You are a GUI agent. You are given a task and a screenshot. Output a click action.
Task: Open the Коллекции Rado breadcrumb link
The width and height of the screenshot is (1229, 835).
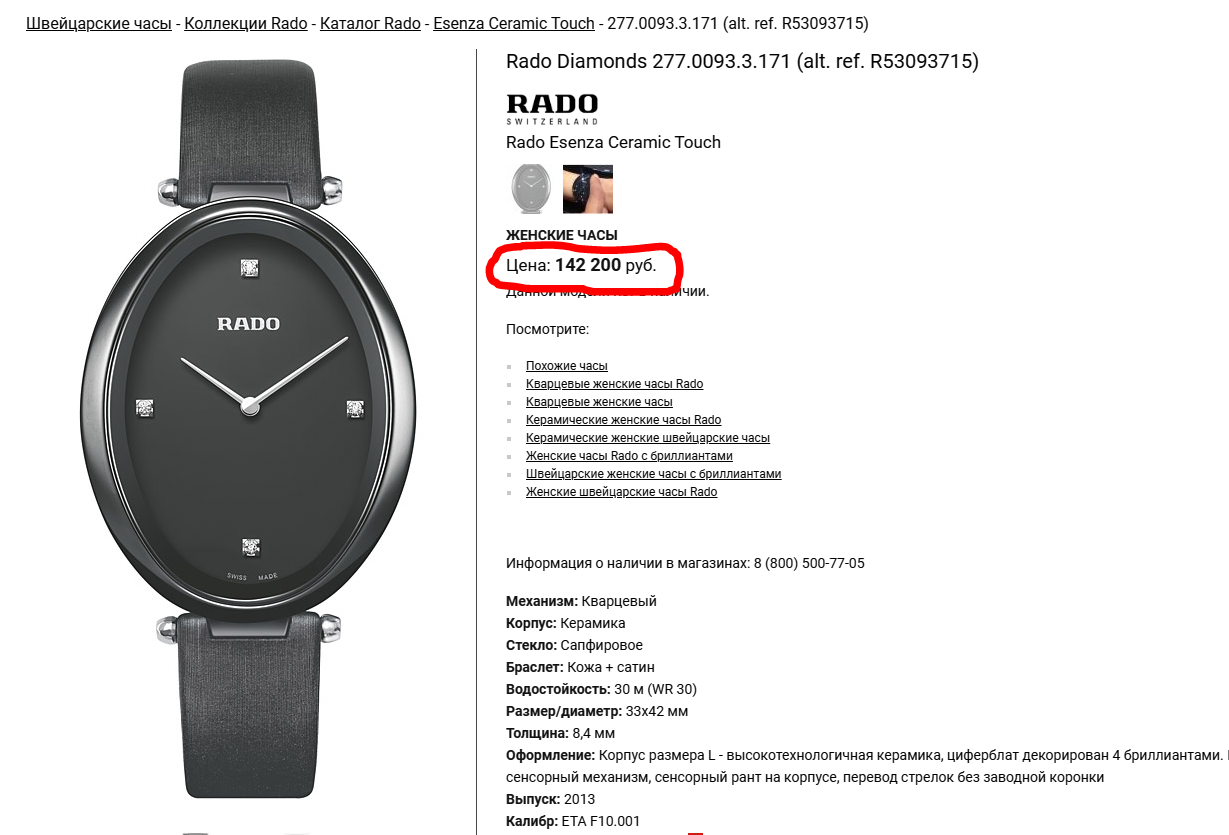246,23
